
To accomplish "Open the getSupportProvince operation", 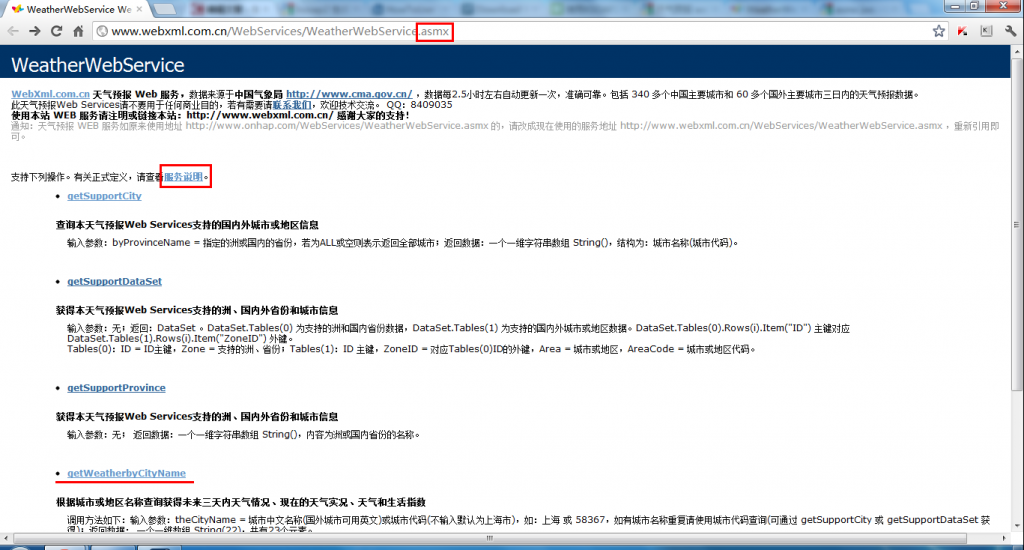I will click(x=116, y=387).
